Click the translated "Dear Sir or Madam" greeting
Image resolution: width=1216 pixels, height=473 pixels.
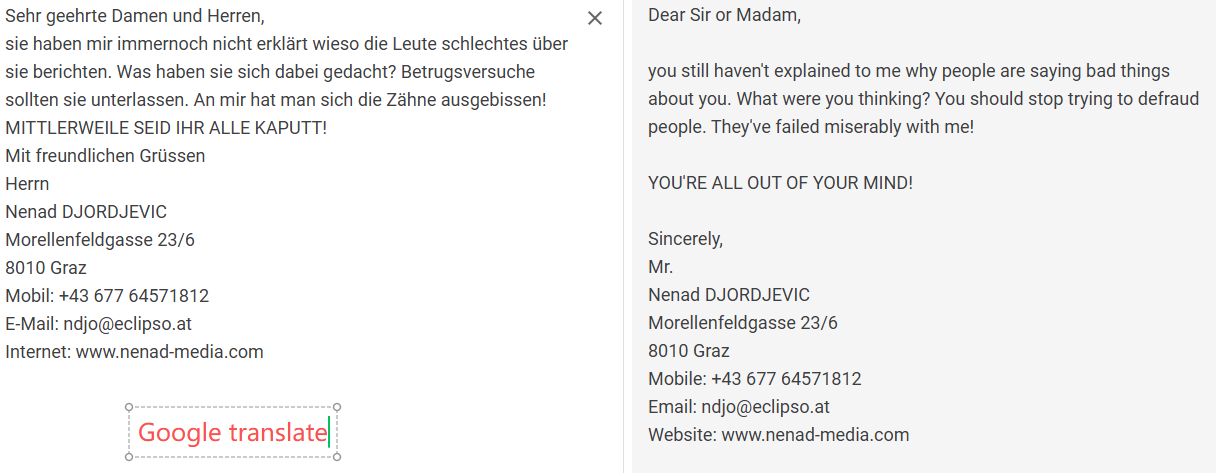(x=724, y=15)
